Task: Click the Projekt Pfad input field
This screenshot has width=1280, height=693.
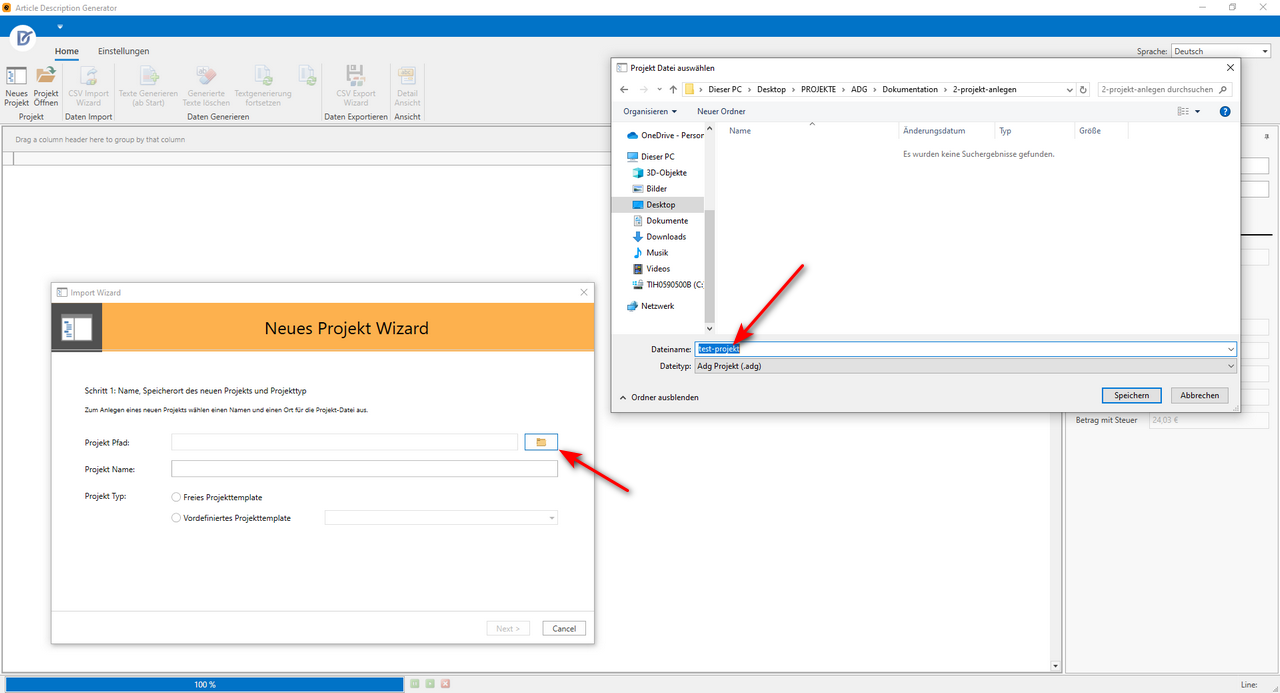Action: coord(344,442)
